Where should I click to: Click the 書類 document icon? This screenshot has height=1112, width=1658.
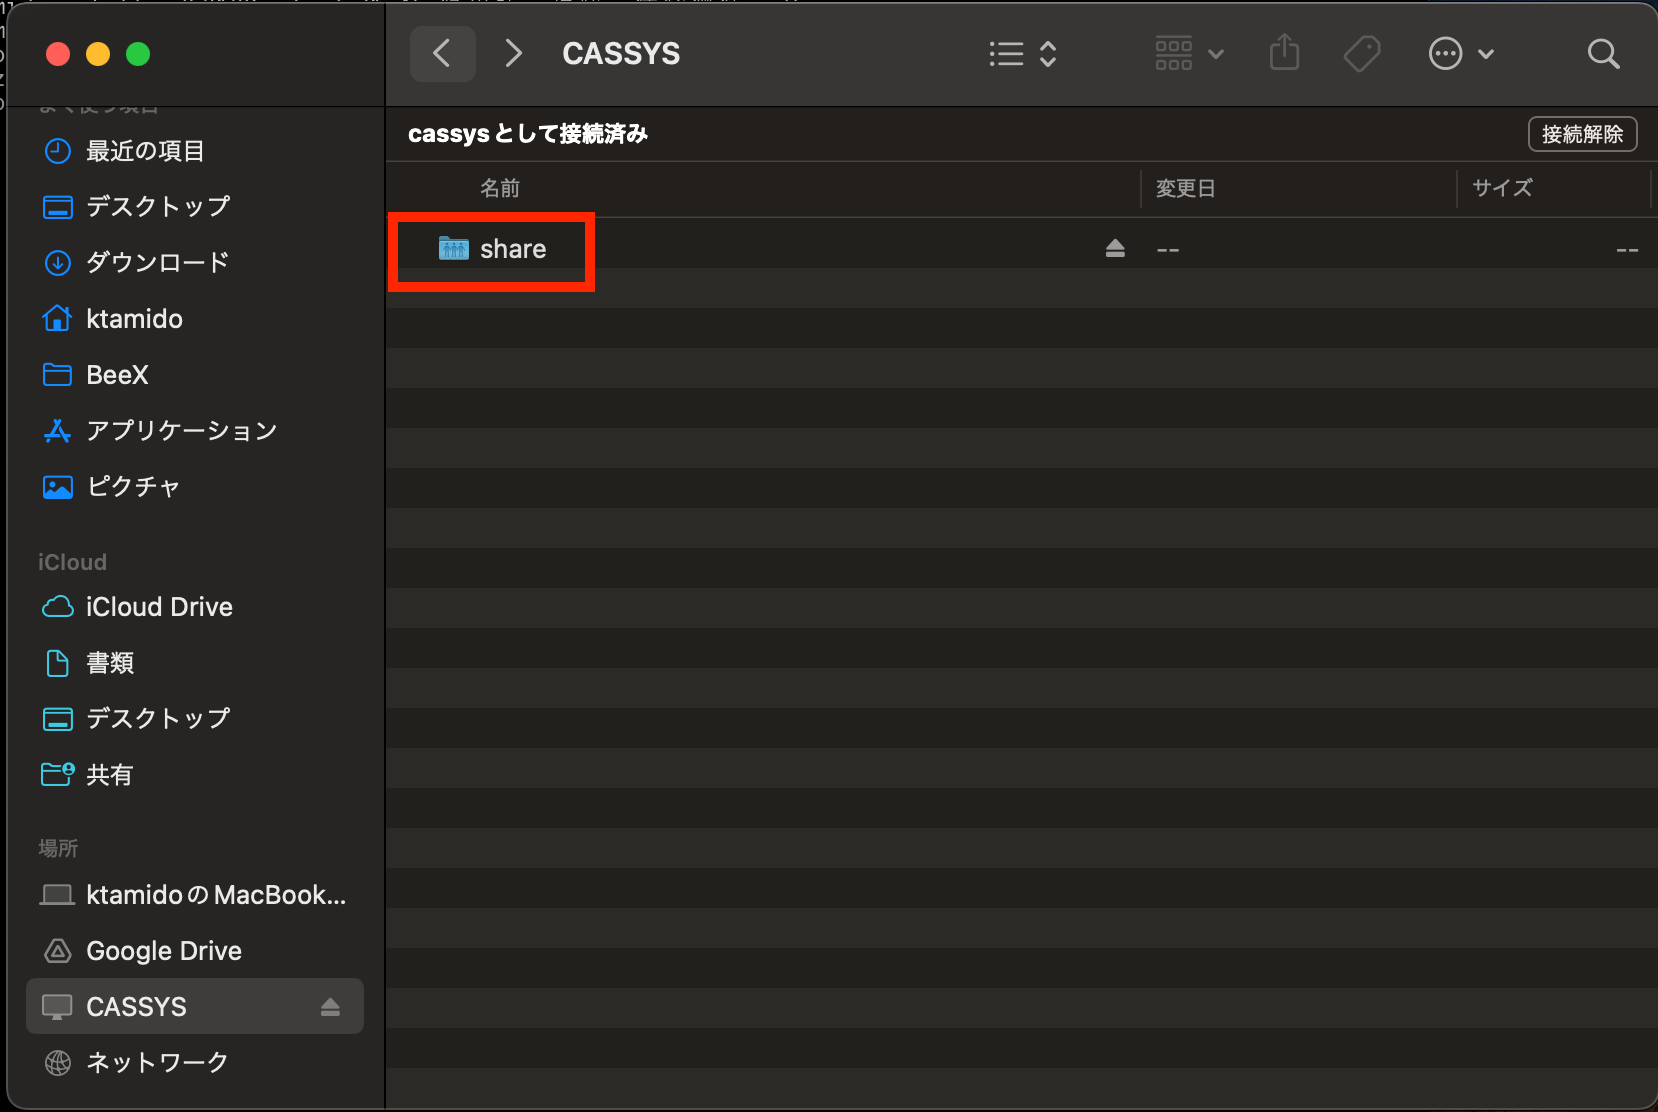tap(58, 663)
